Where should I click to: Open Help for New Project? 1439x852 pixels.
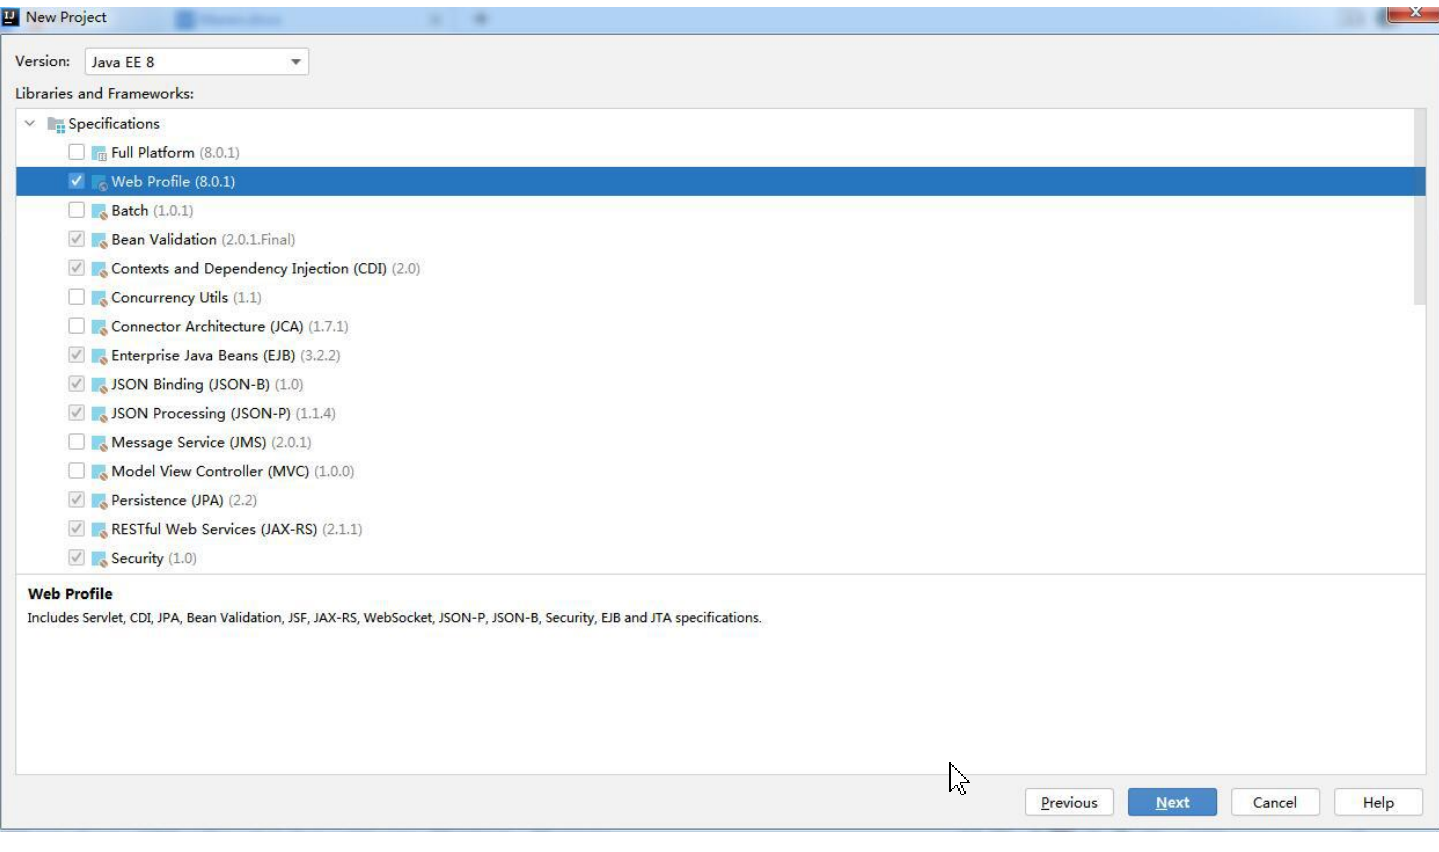[1378, 803]
